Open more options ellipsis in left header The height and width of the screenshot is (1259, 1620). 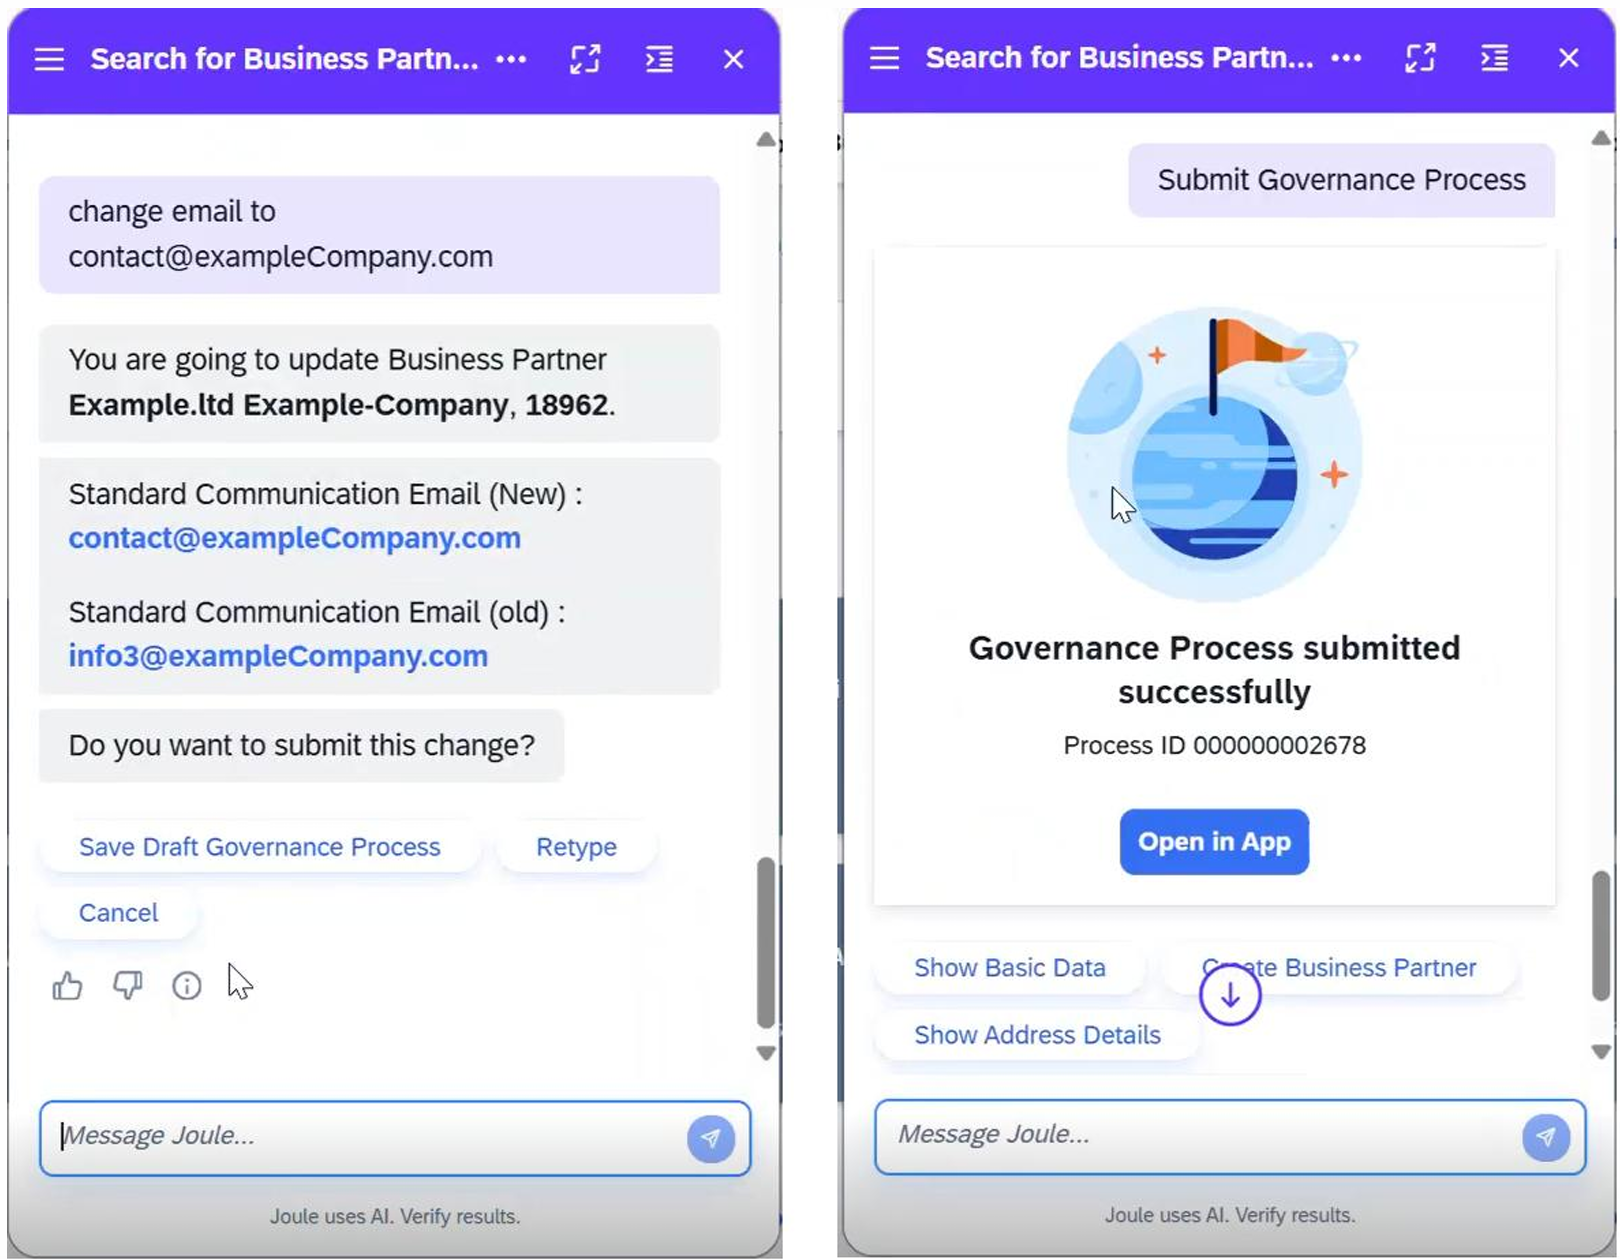(511, 60)
